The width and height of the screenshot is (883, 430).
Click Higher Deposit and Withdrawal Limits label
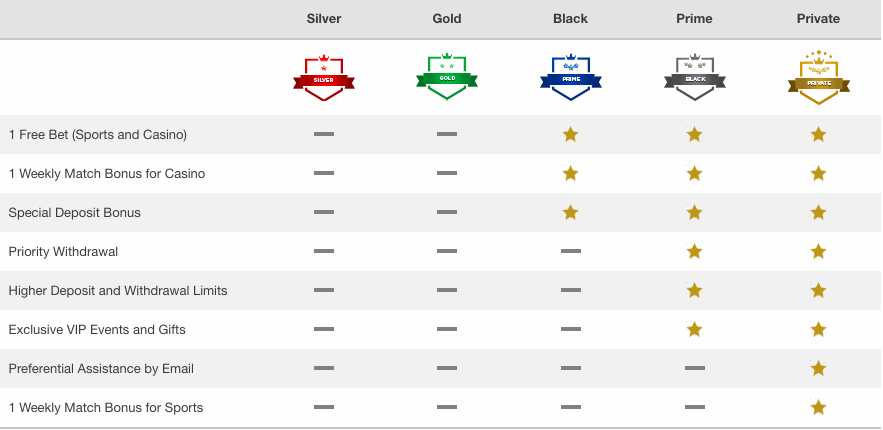coord(118,290)
